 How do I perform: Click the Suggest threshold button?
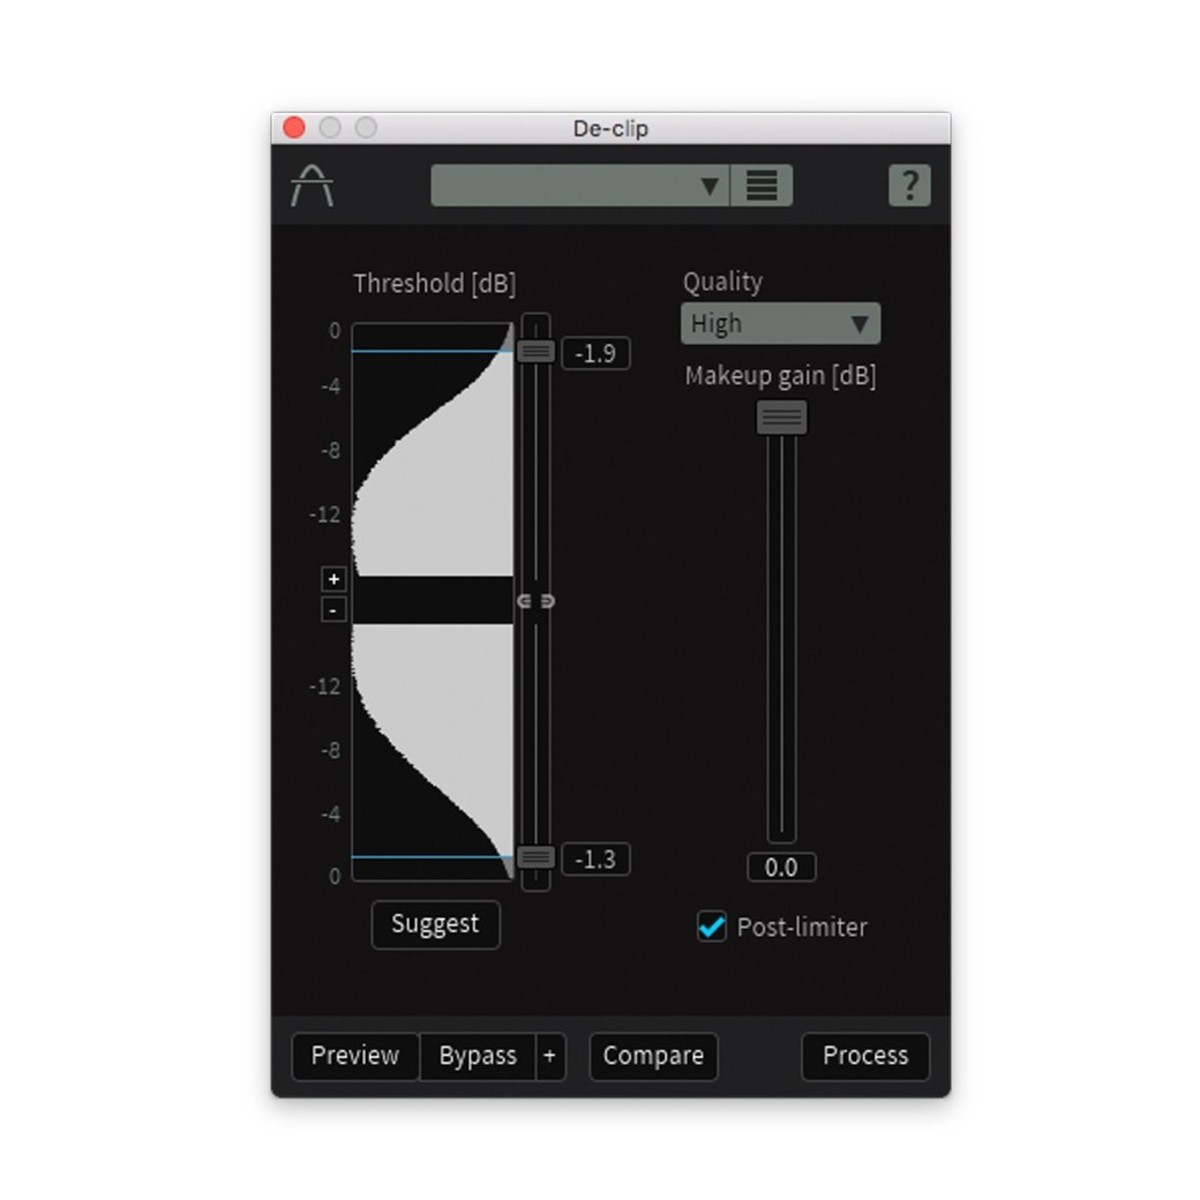[435, 924]
